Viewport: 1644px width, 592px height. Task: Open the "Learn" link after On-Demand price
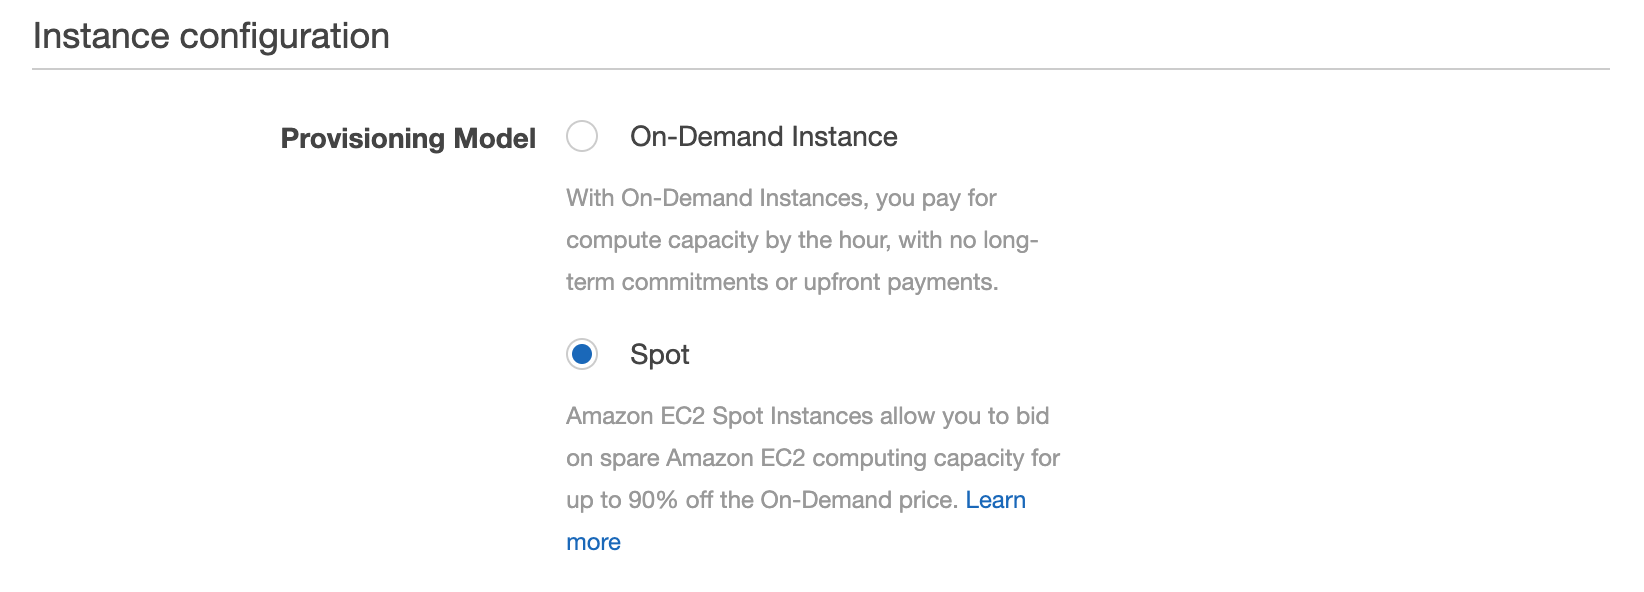(x=995, y=500)
